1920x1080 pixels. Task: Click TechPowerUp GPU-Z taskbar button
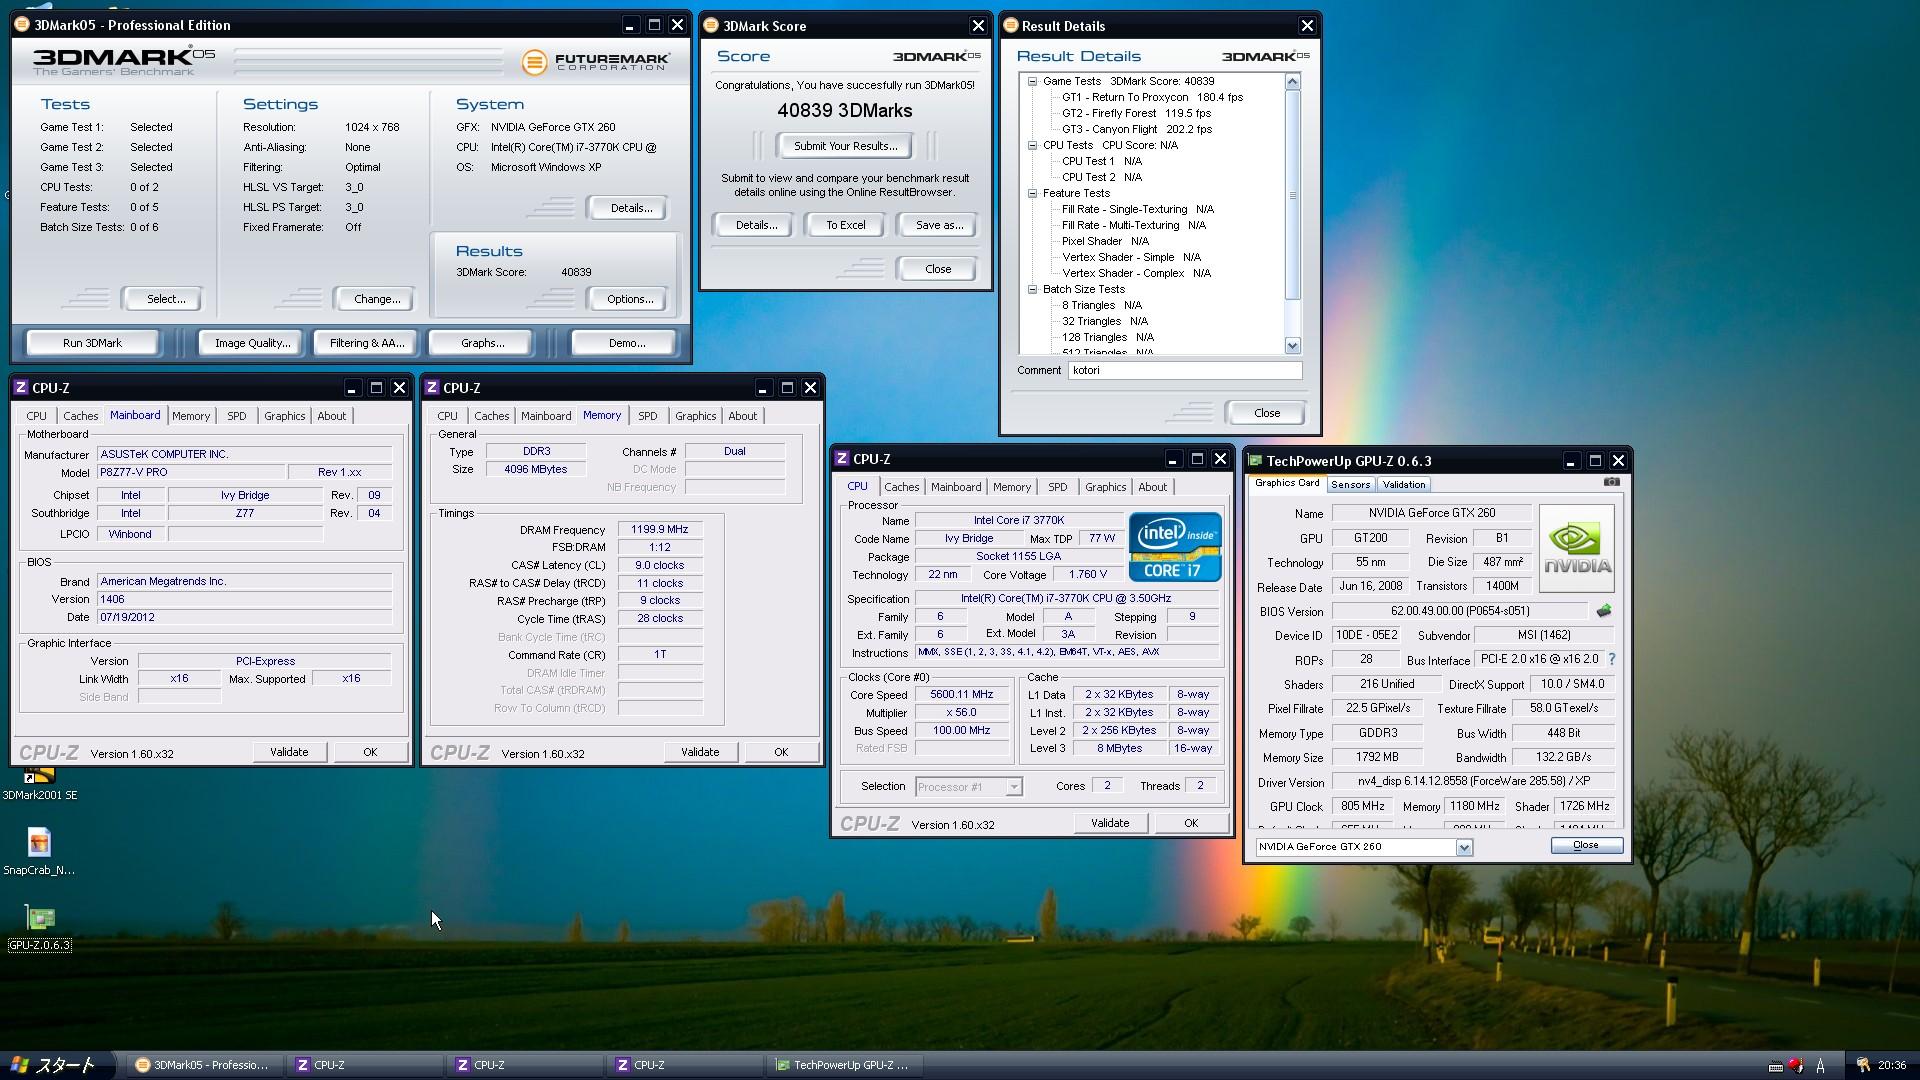pyautogui.click(x=846, y=1065)
